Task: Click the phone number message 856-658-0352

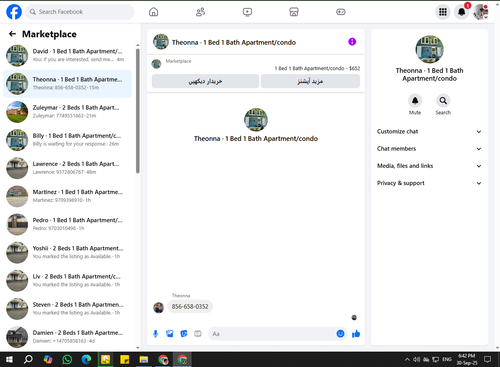Action: 190,306
